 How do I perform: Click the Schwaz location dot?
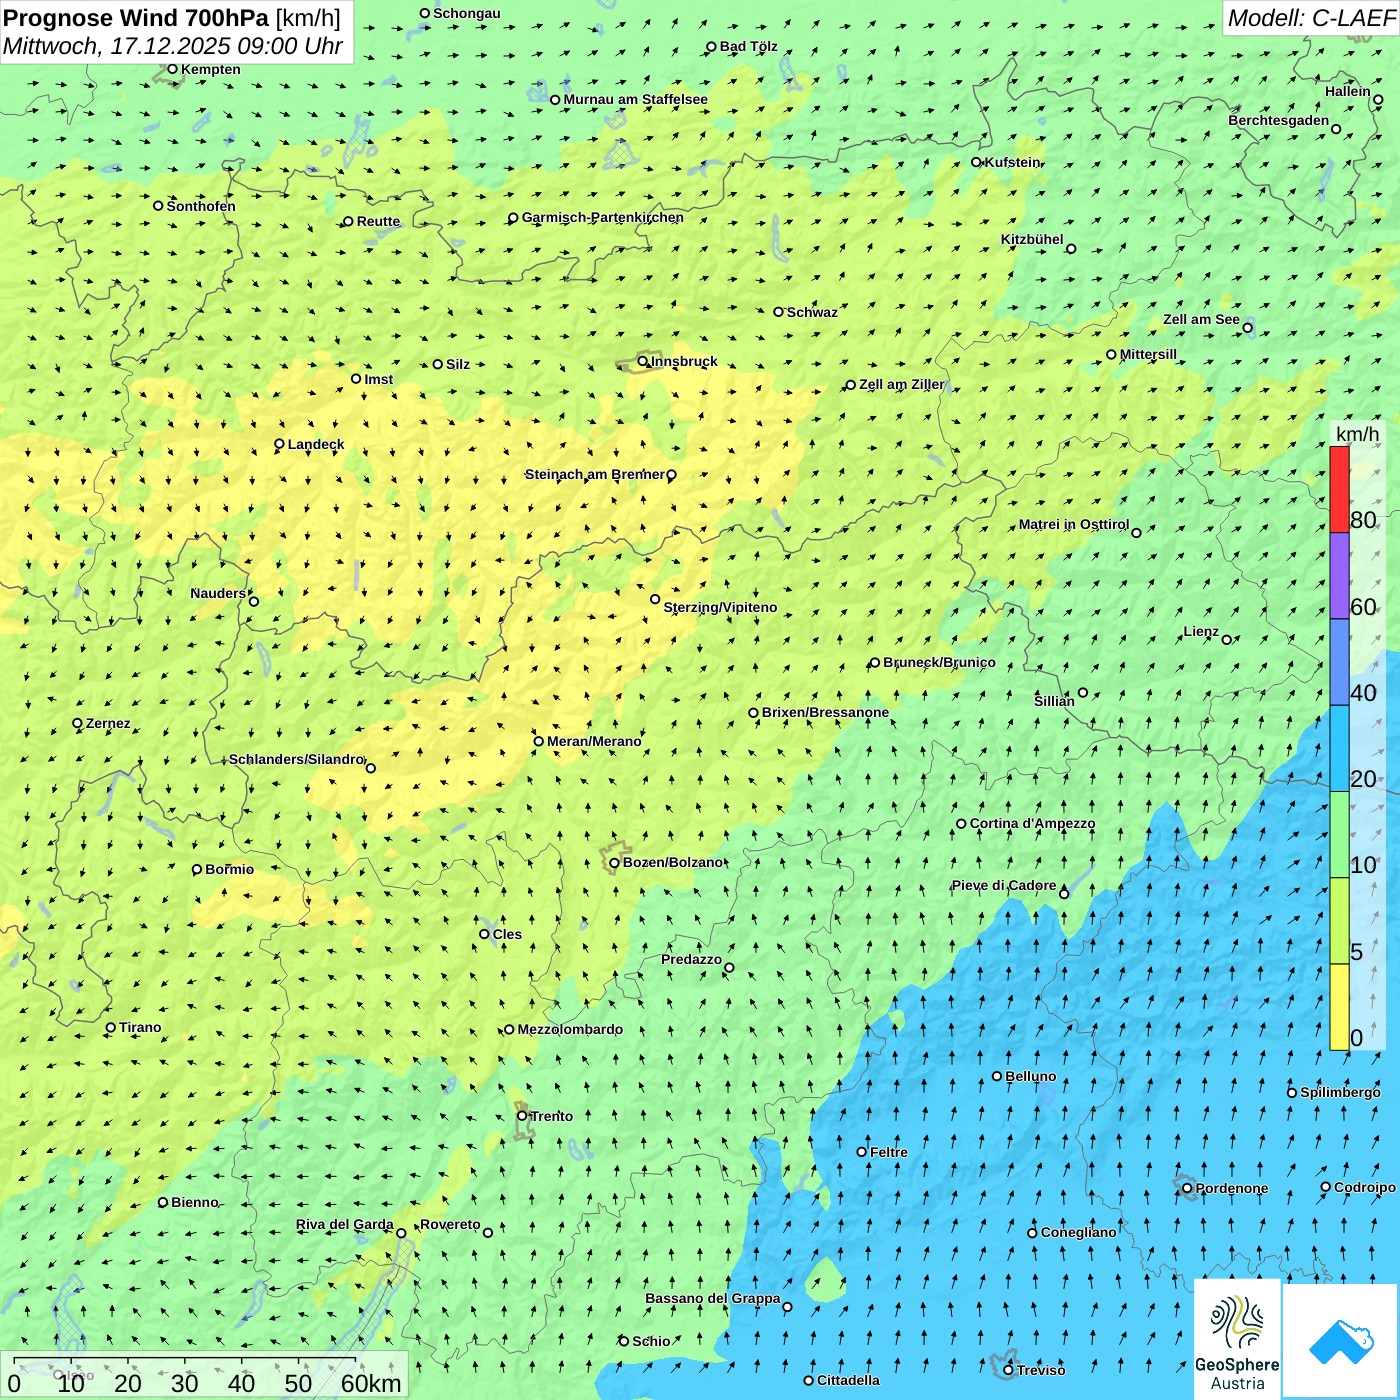[x=779, y=312]
